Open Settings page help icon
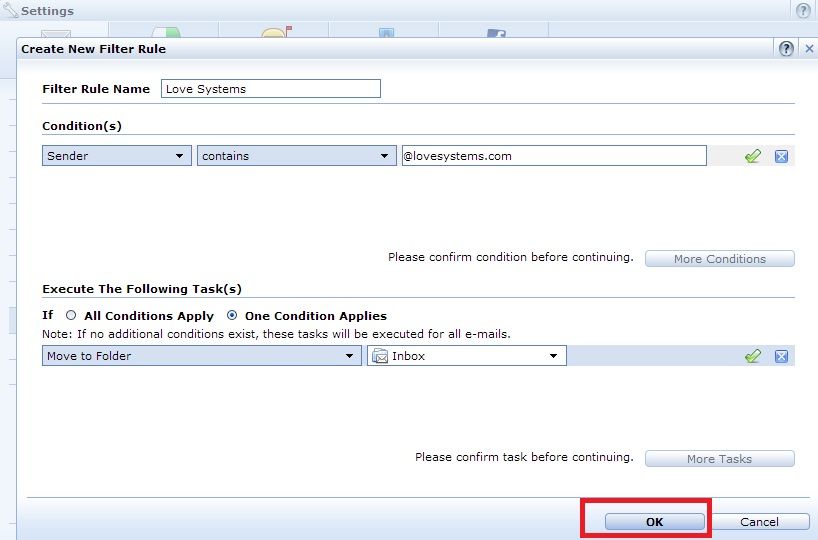Screen dimensions: 818x540 (x=803, y=10)
